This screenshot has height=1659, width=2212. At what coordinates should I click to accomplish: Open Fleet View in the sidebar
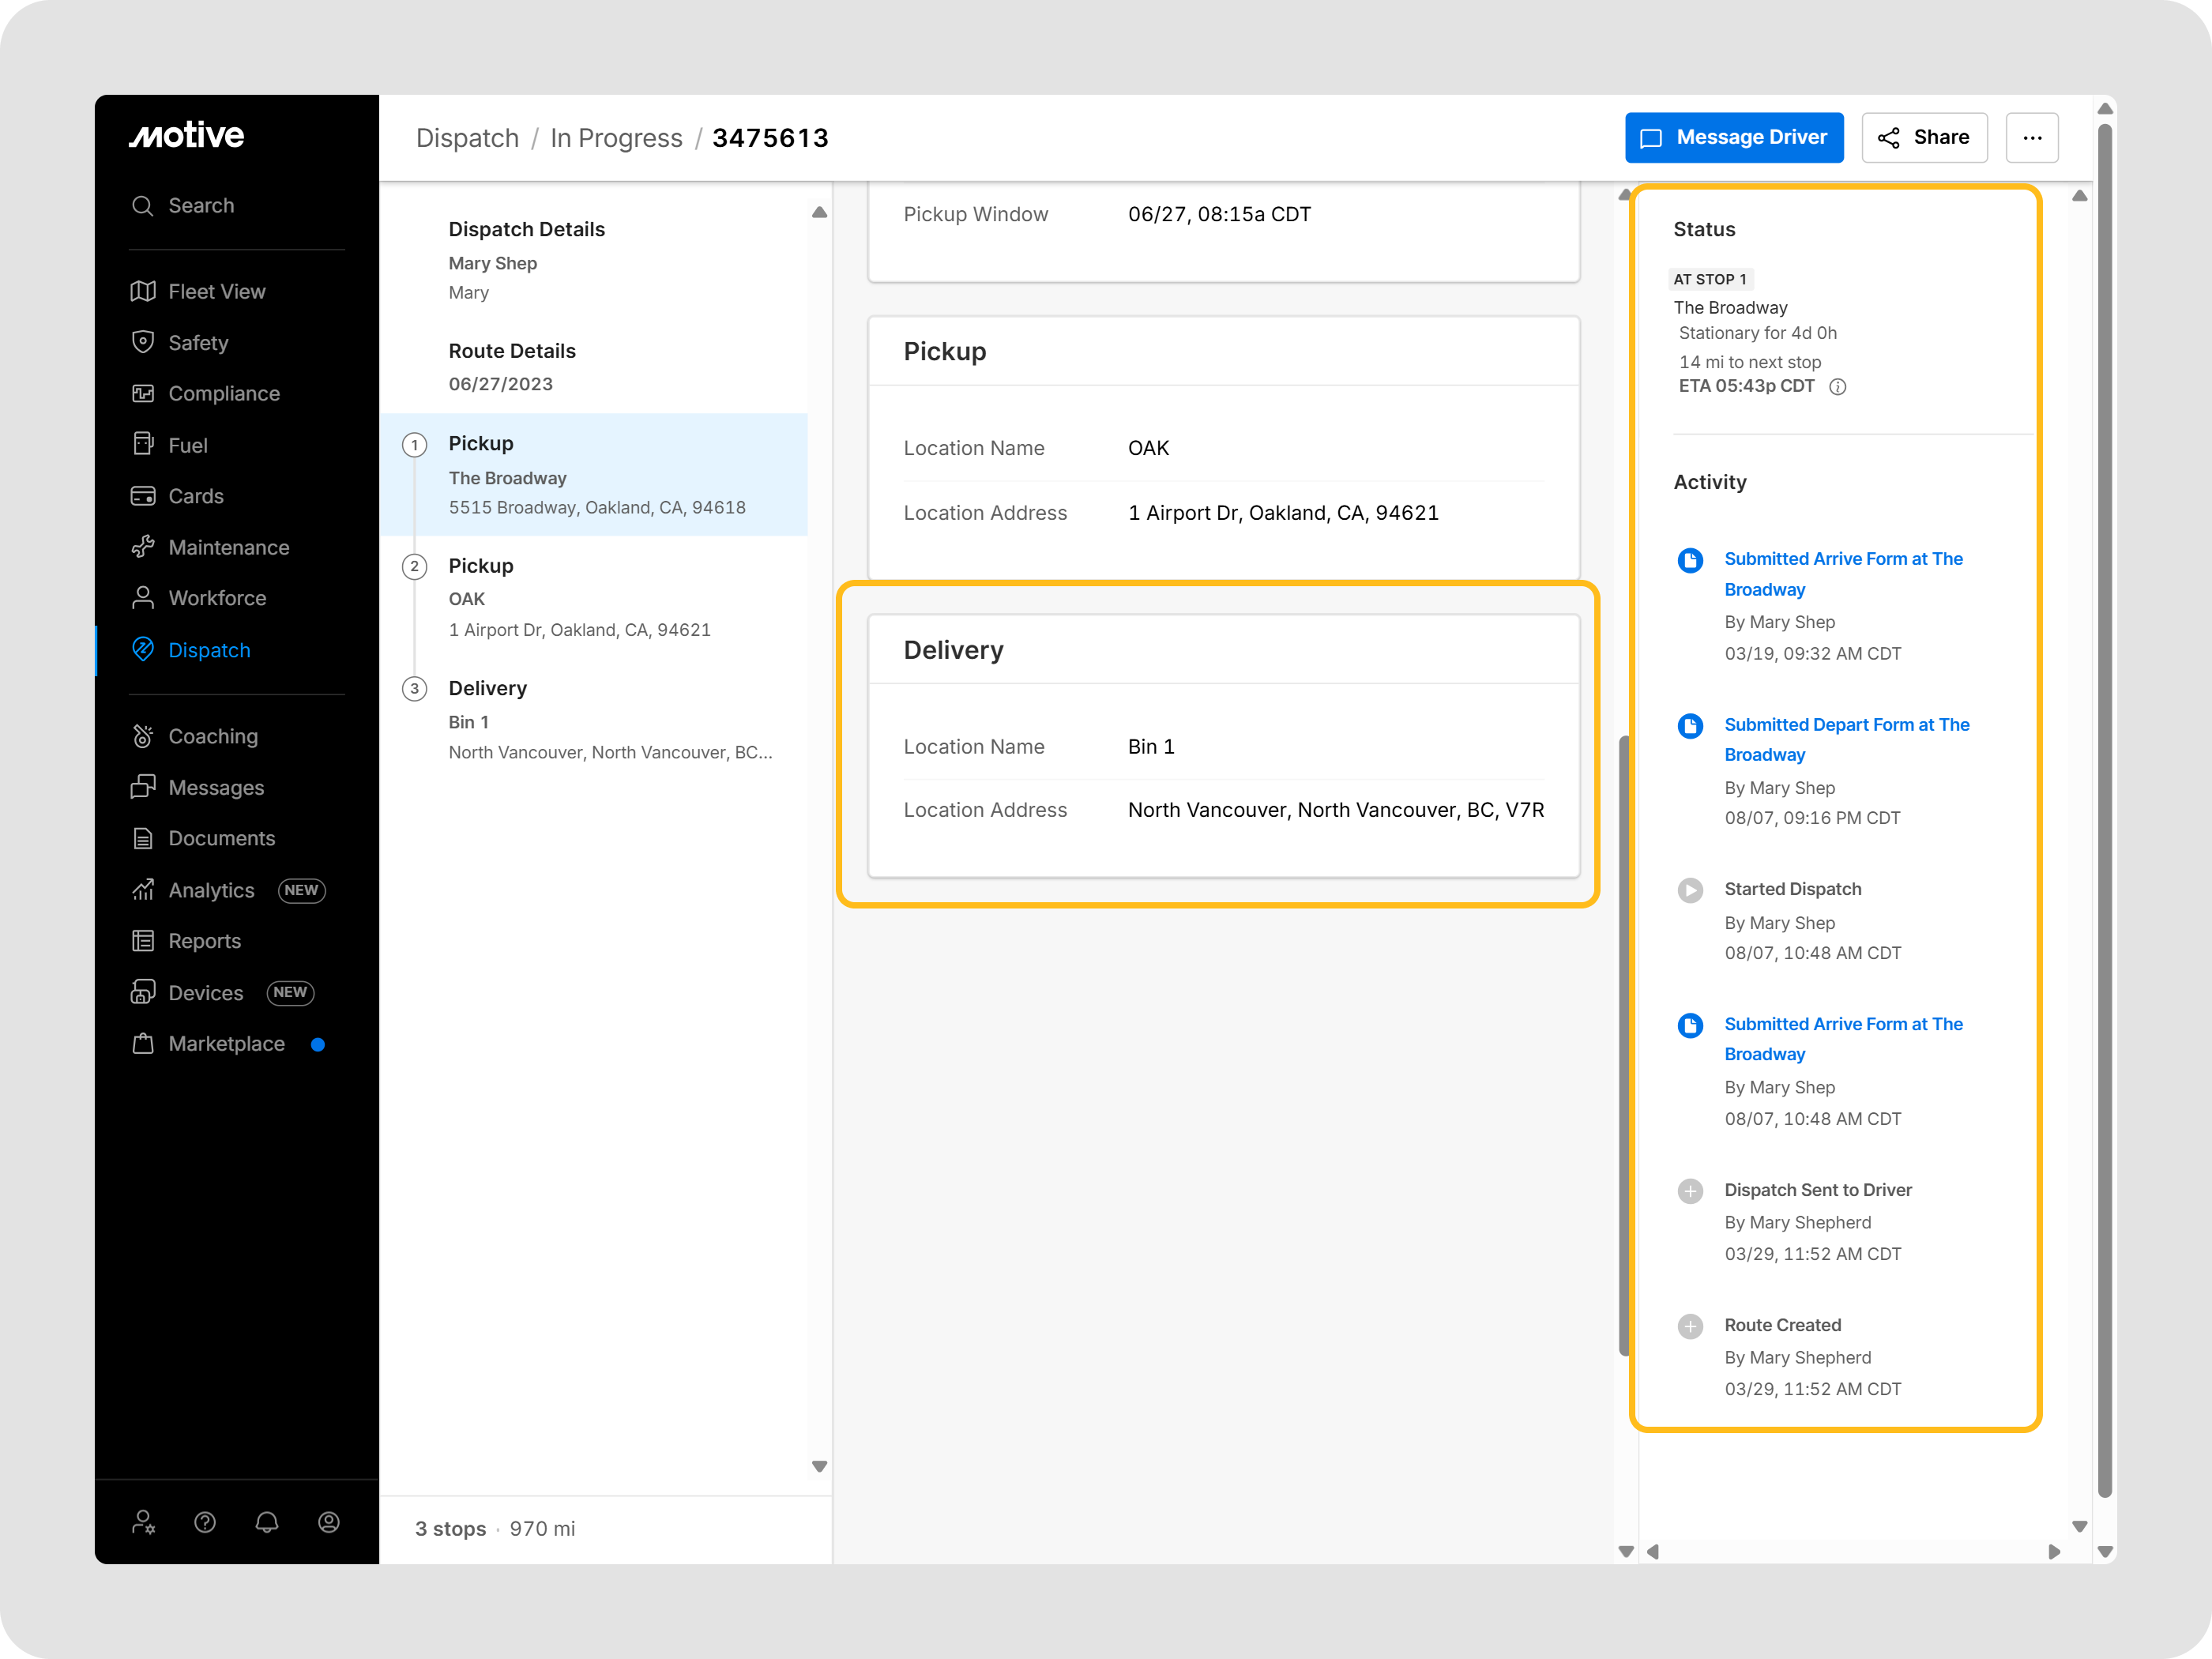[216, 292]
